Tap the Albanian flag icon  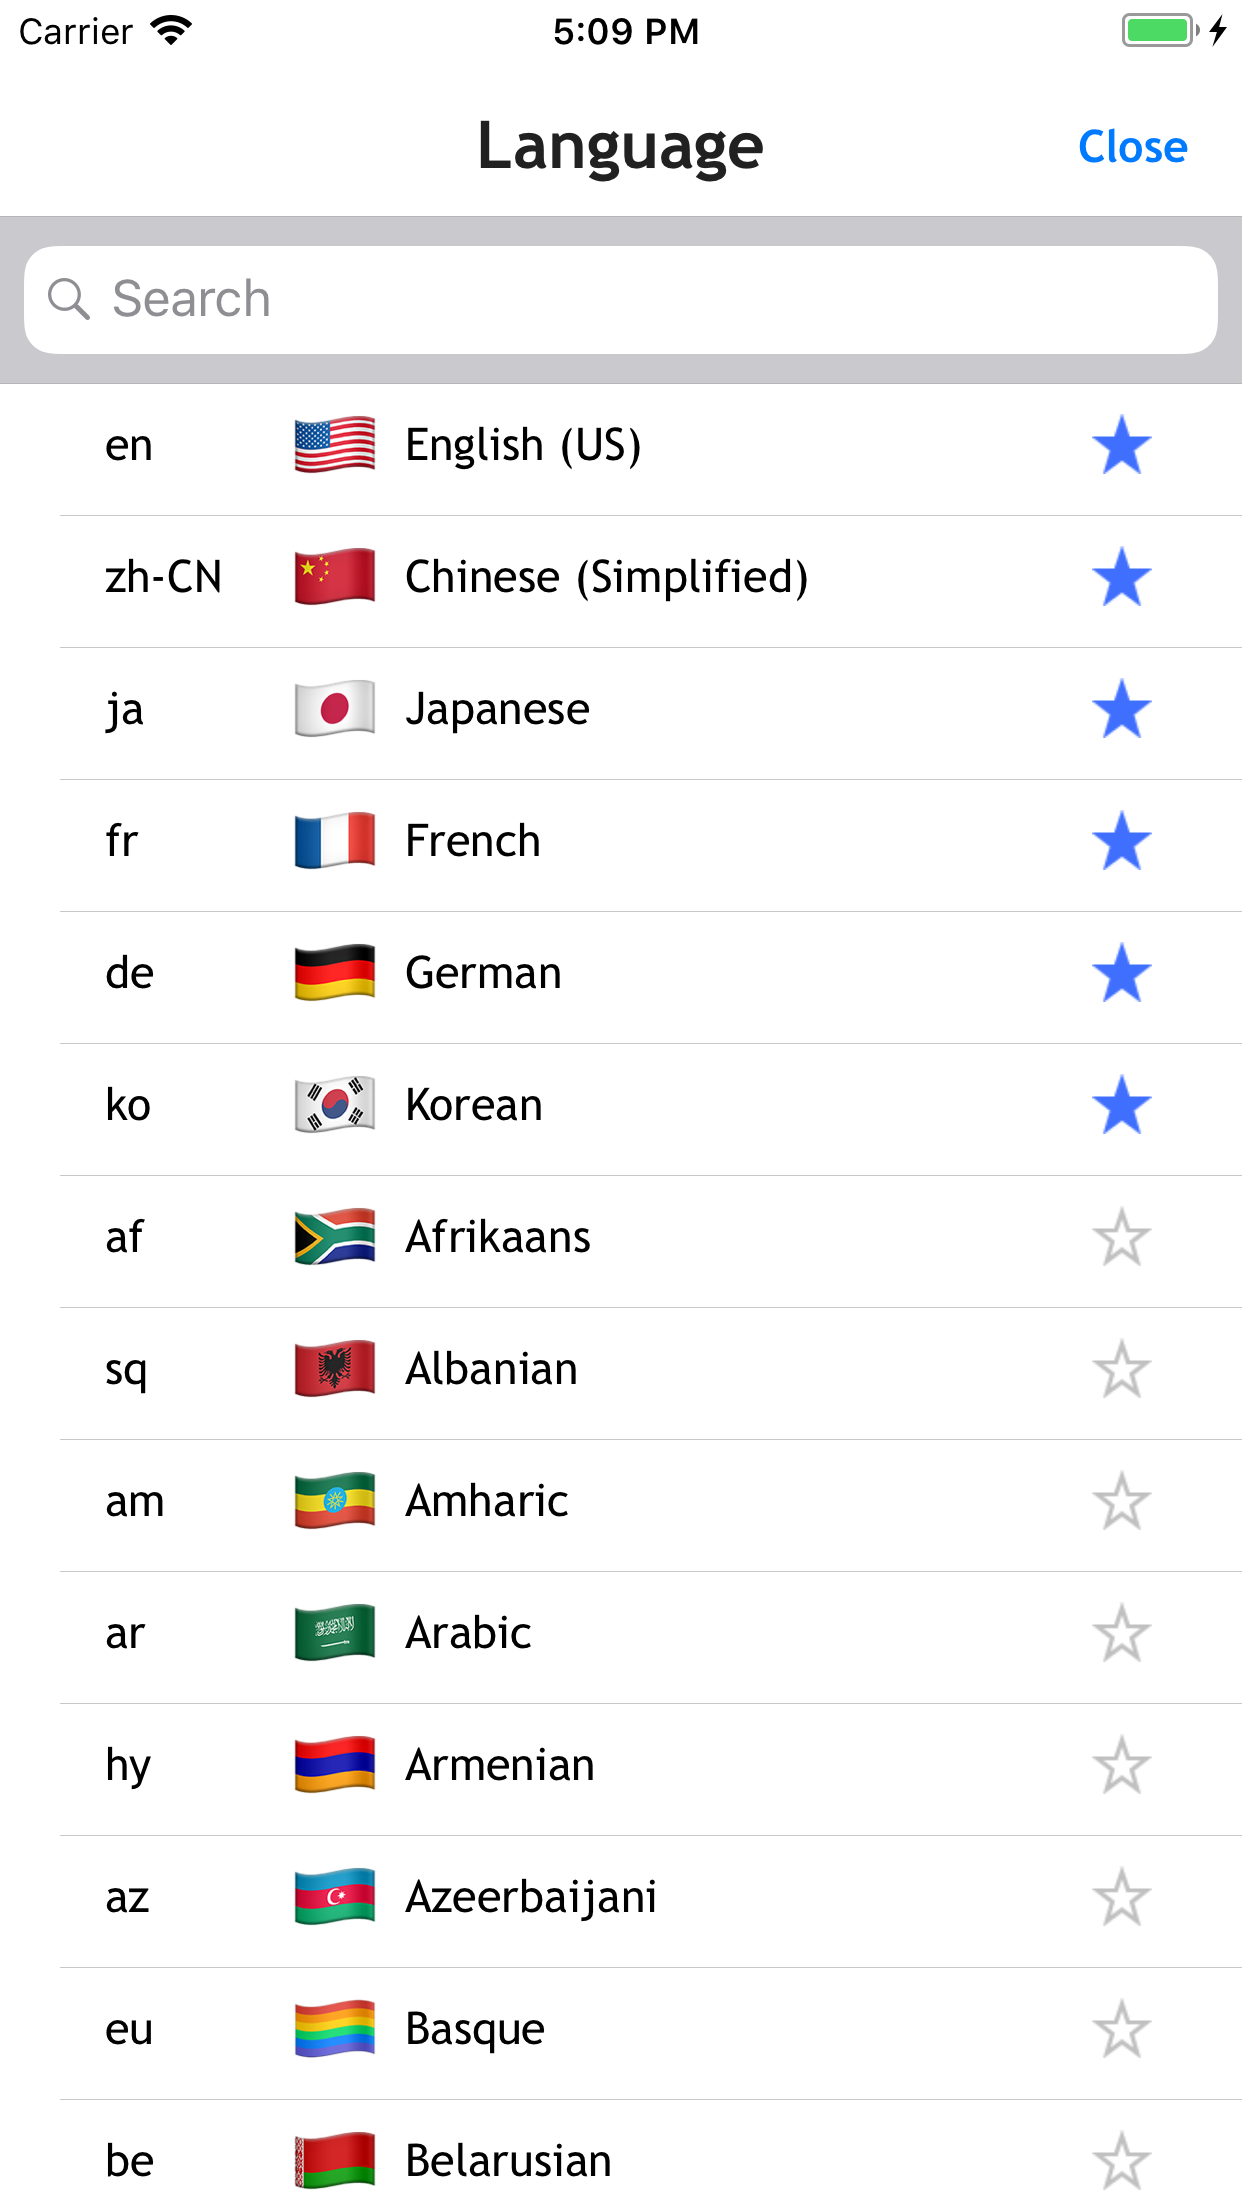(x=335, y=1369)
